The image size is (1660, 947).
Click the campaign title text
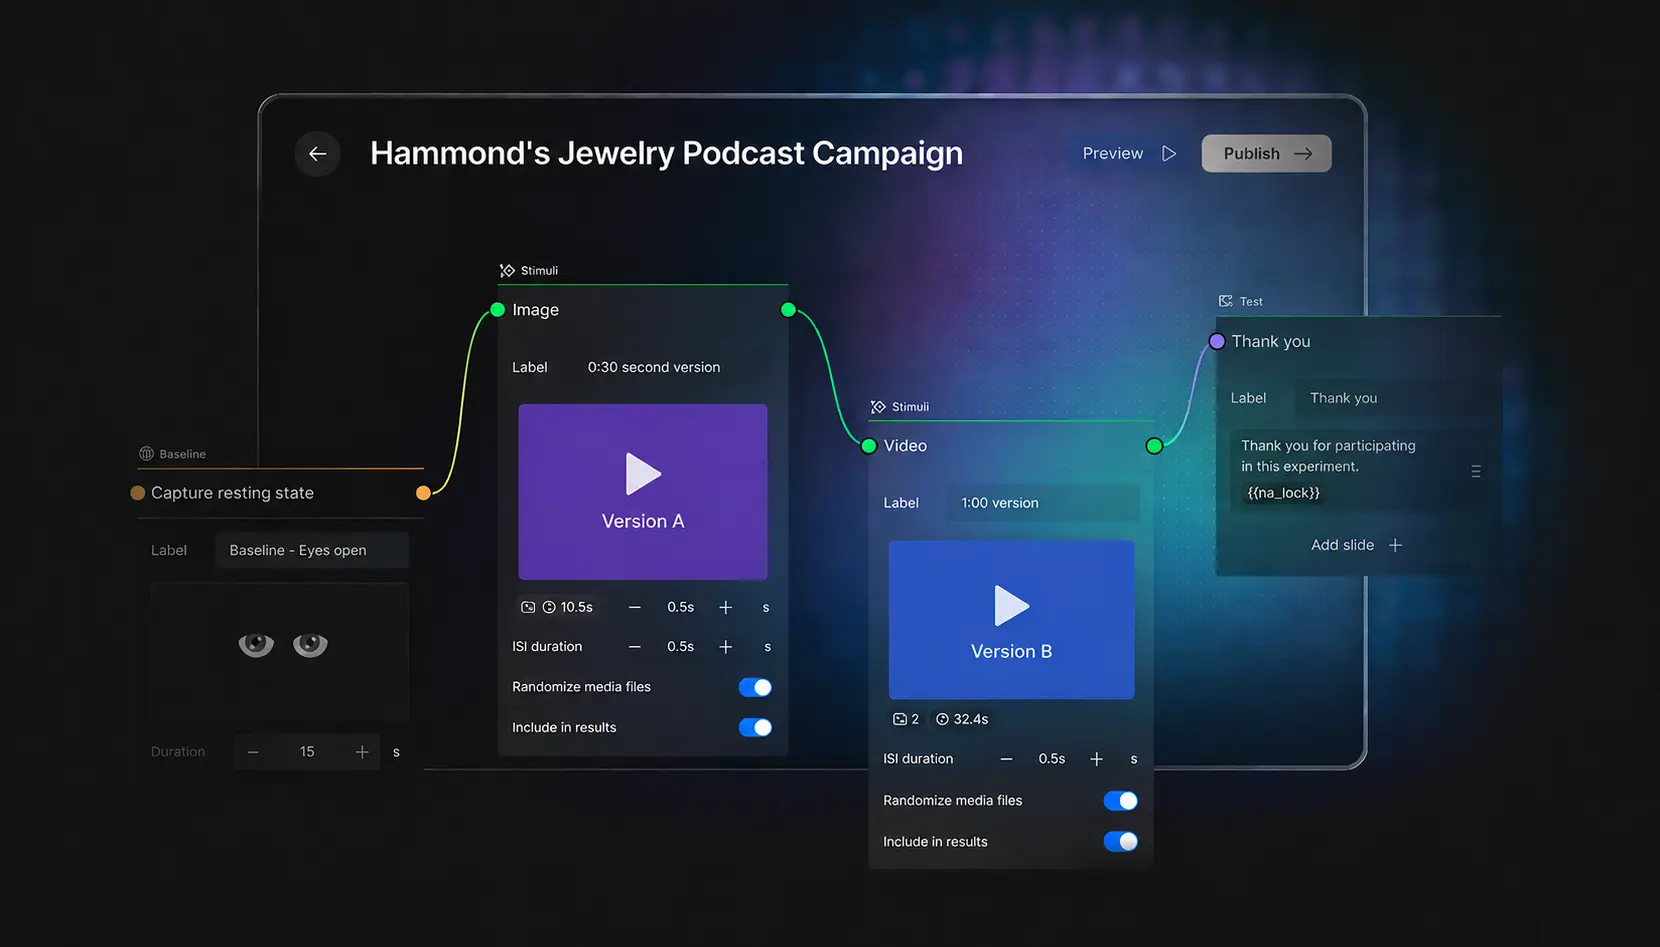tap(666, 153)
